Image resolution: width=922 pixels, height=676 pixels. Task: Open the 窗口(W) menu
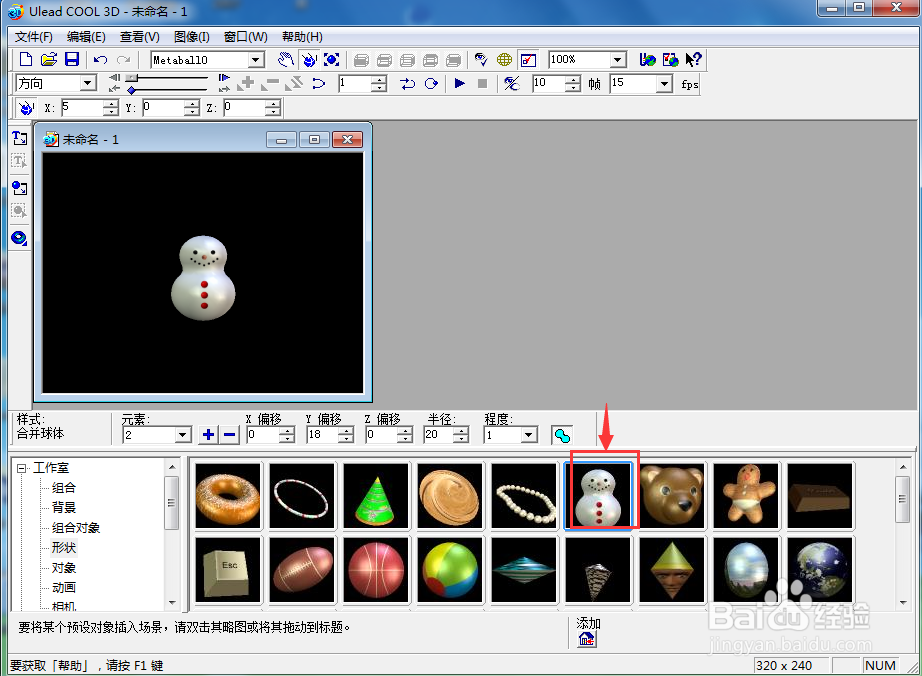point(246,37)
